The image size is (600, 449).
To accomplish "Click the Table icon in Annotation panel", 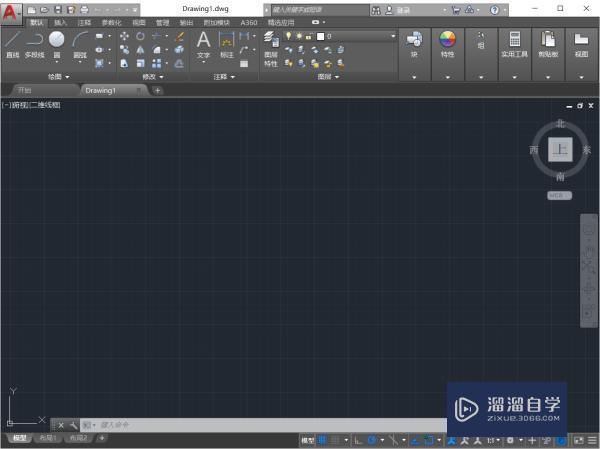I will pyautogui.click(x=244, y=64).
